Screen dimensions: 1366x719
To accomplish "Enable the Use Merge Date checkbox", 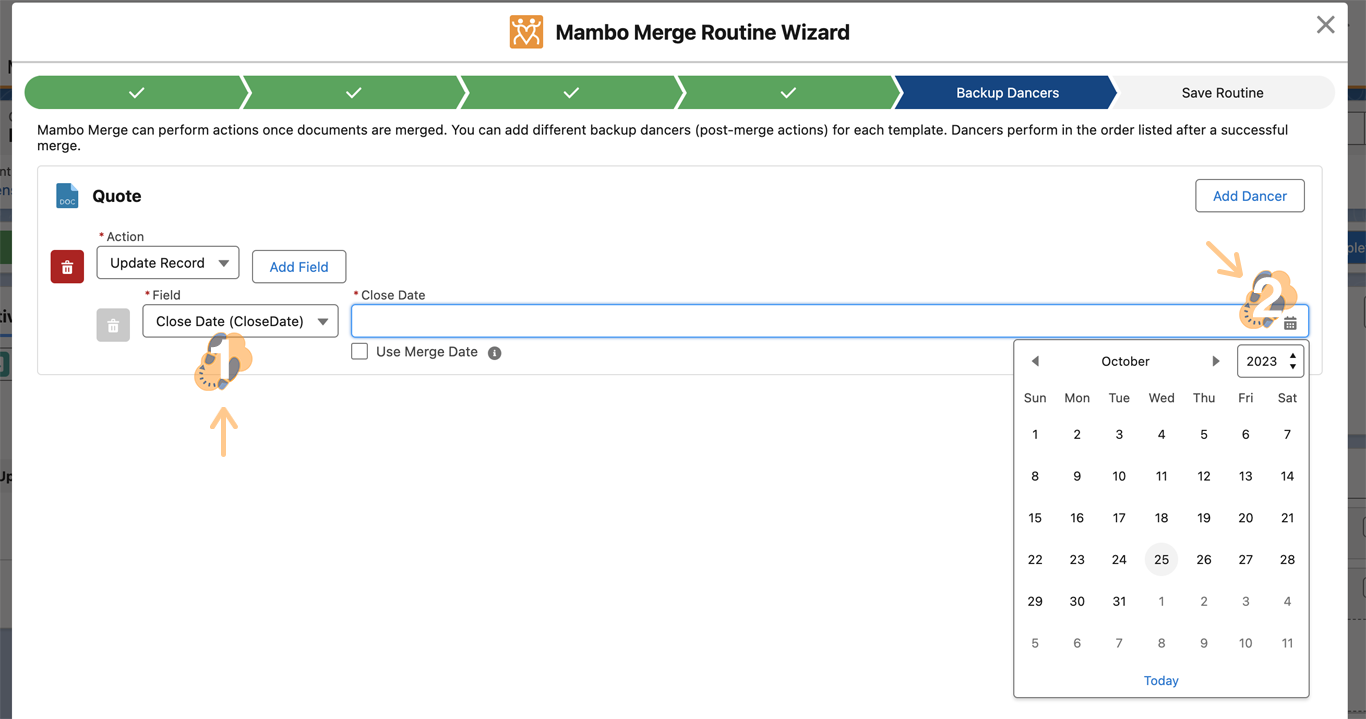I will (360, 352).
